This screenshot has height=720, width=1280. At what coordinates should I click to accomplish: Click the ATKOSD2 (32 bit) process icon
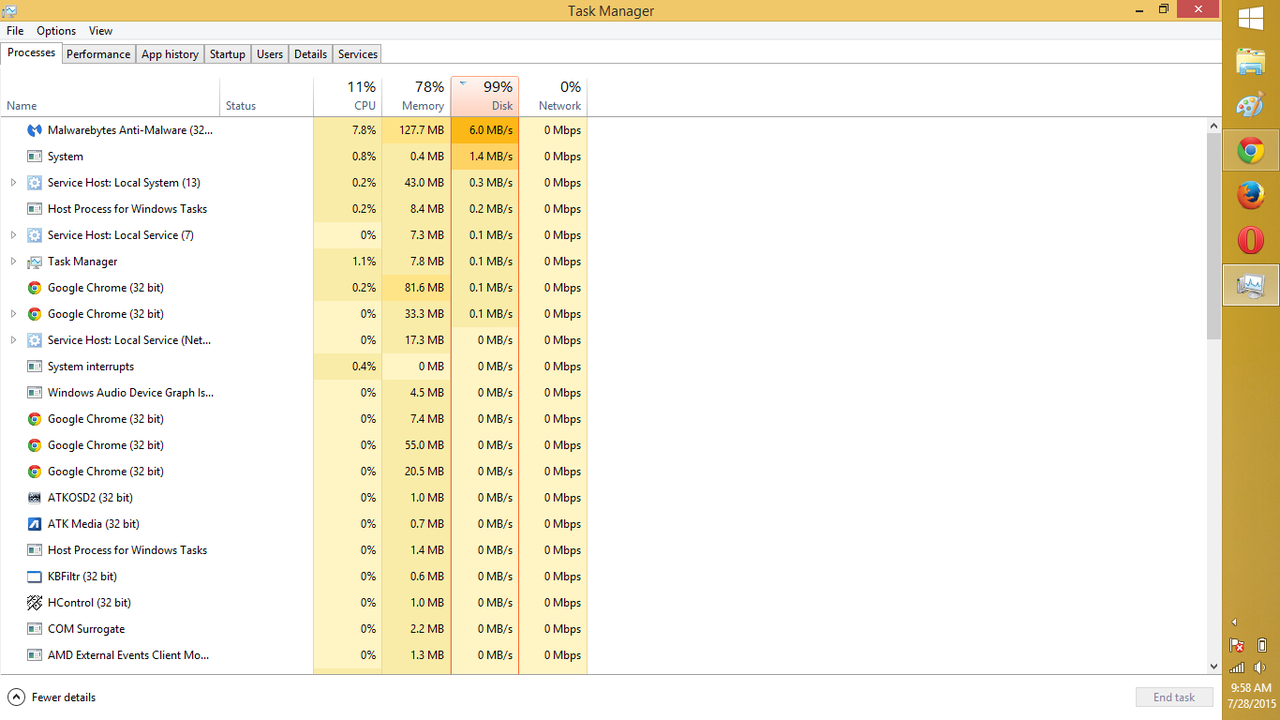[x=35, y=497]
